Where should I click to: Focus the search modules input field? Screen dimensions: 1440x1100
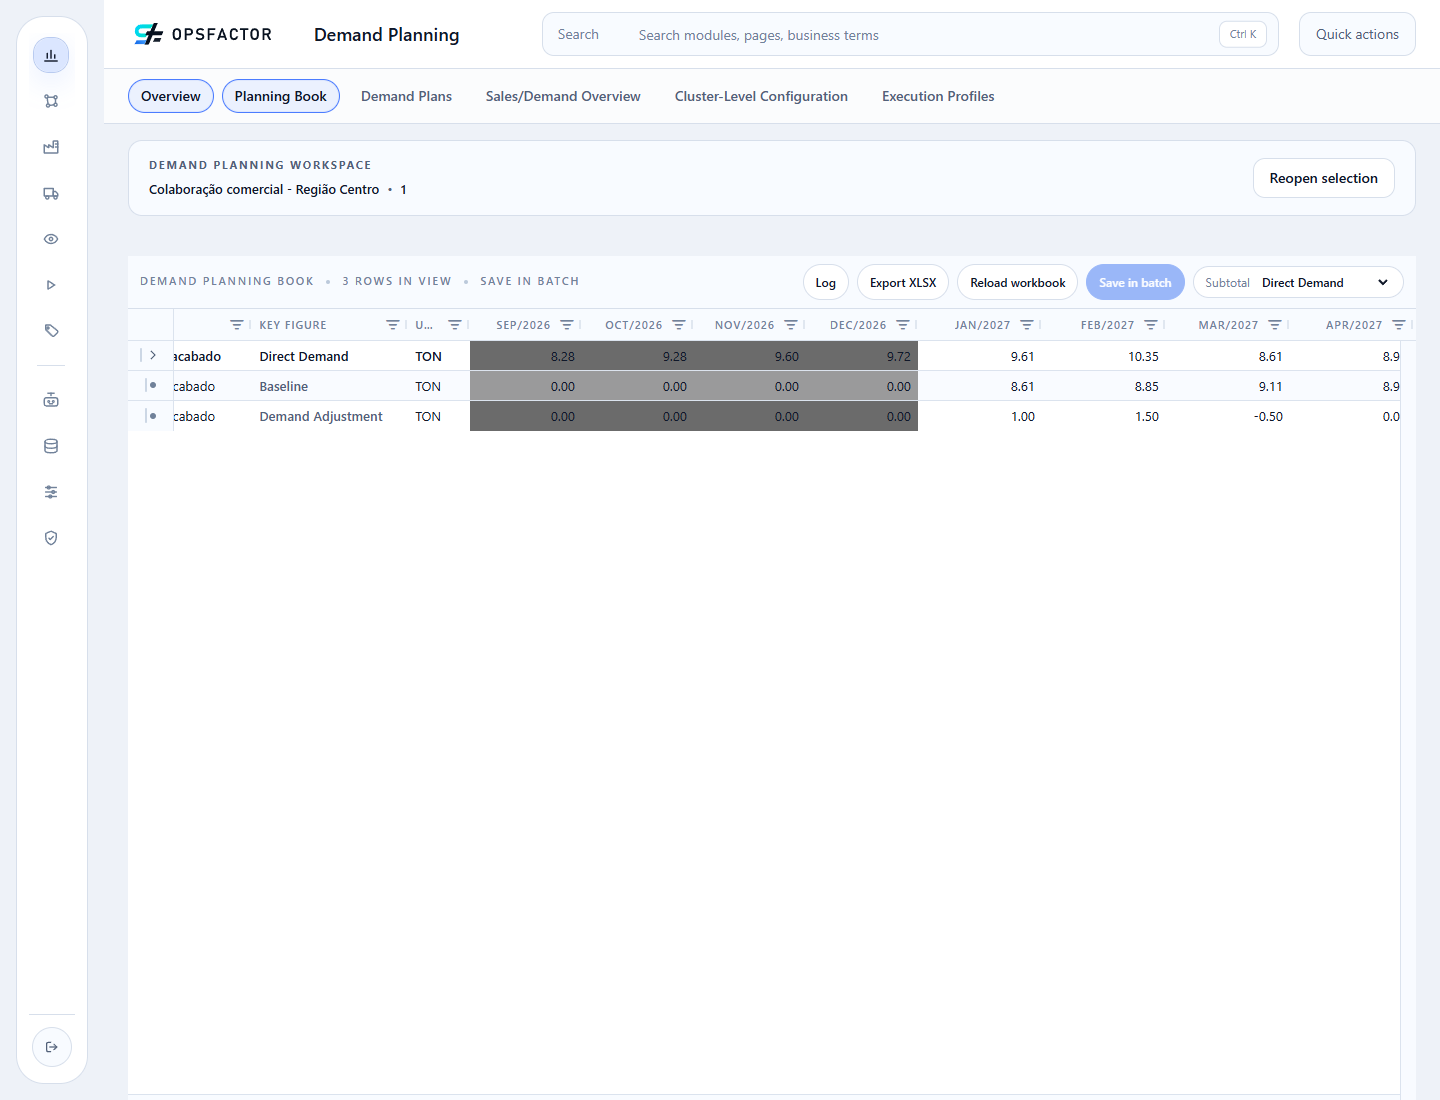click(x=910, y=34)
